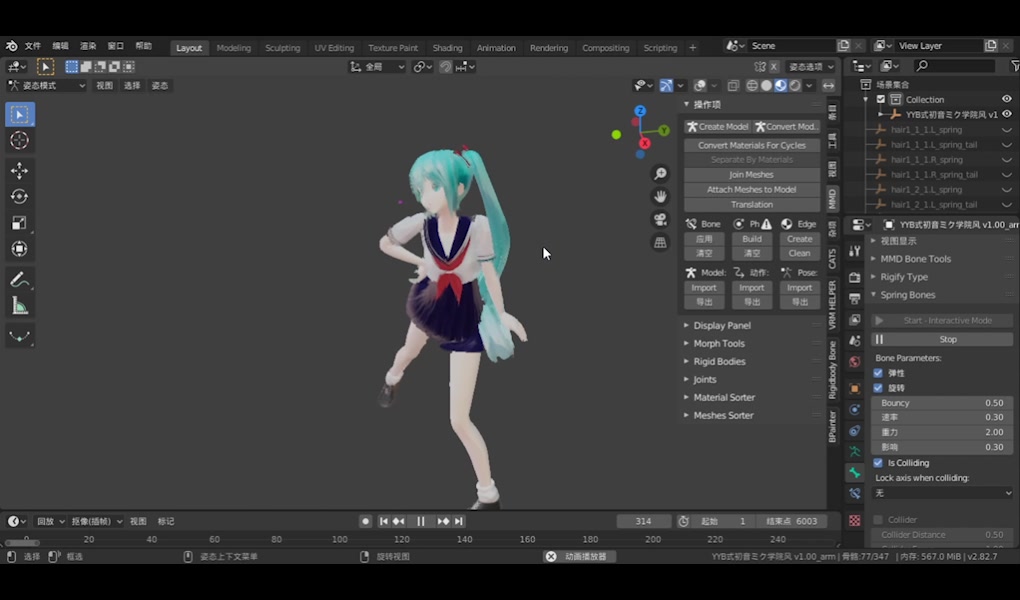Open the world properties icon

tap(855, 362)
